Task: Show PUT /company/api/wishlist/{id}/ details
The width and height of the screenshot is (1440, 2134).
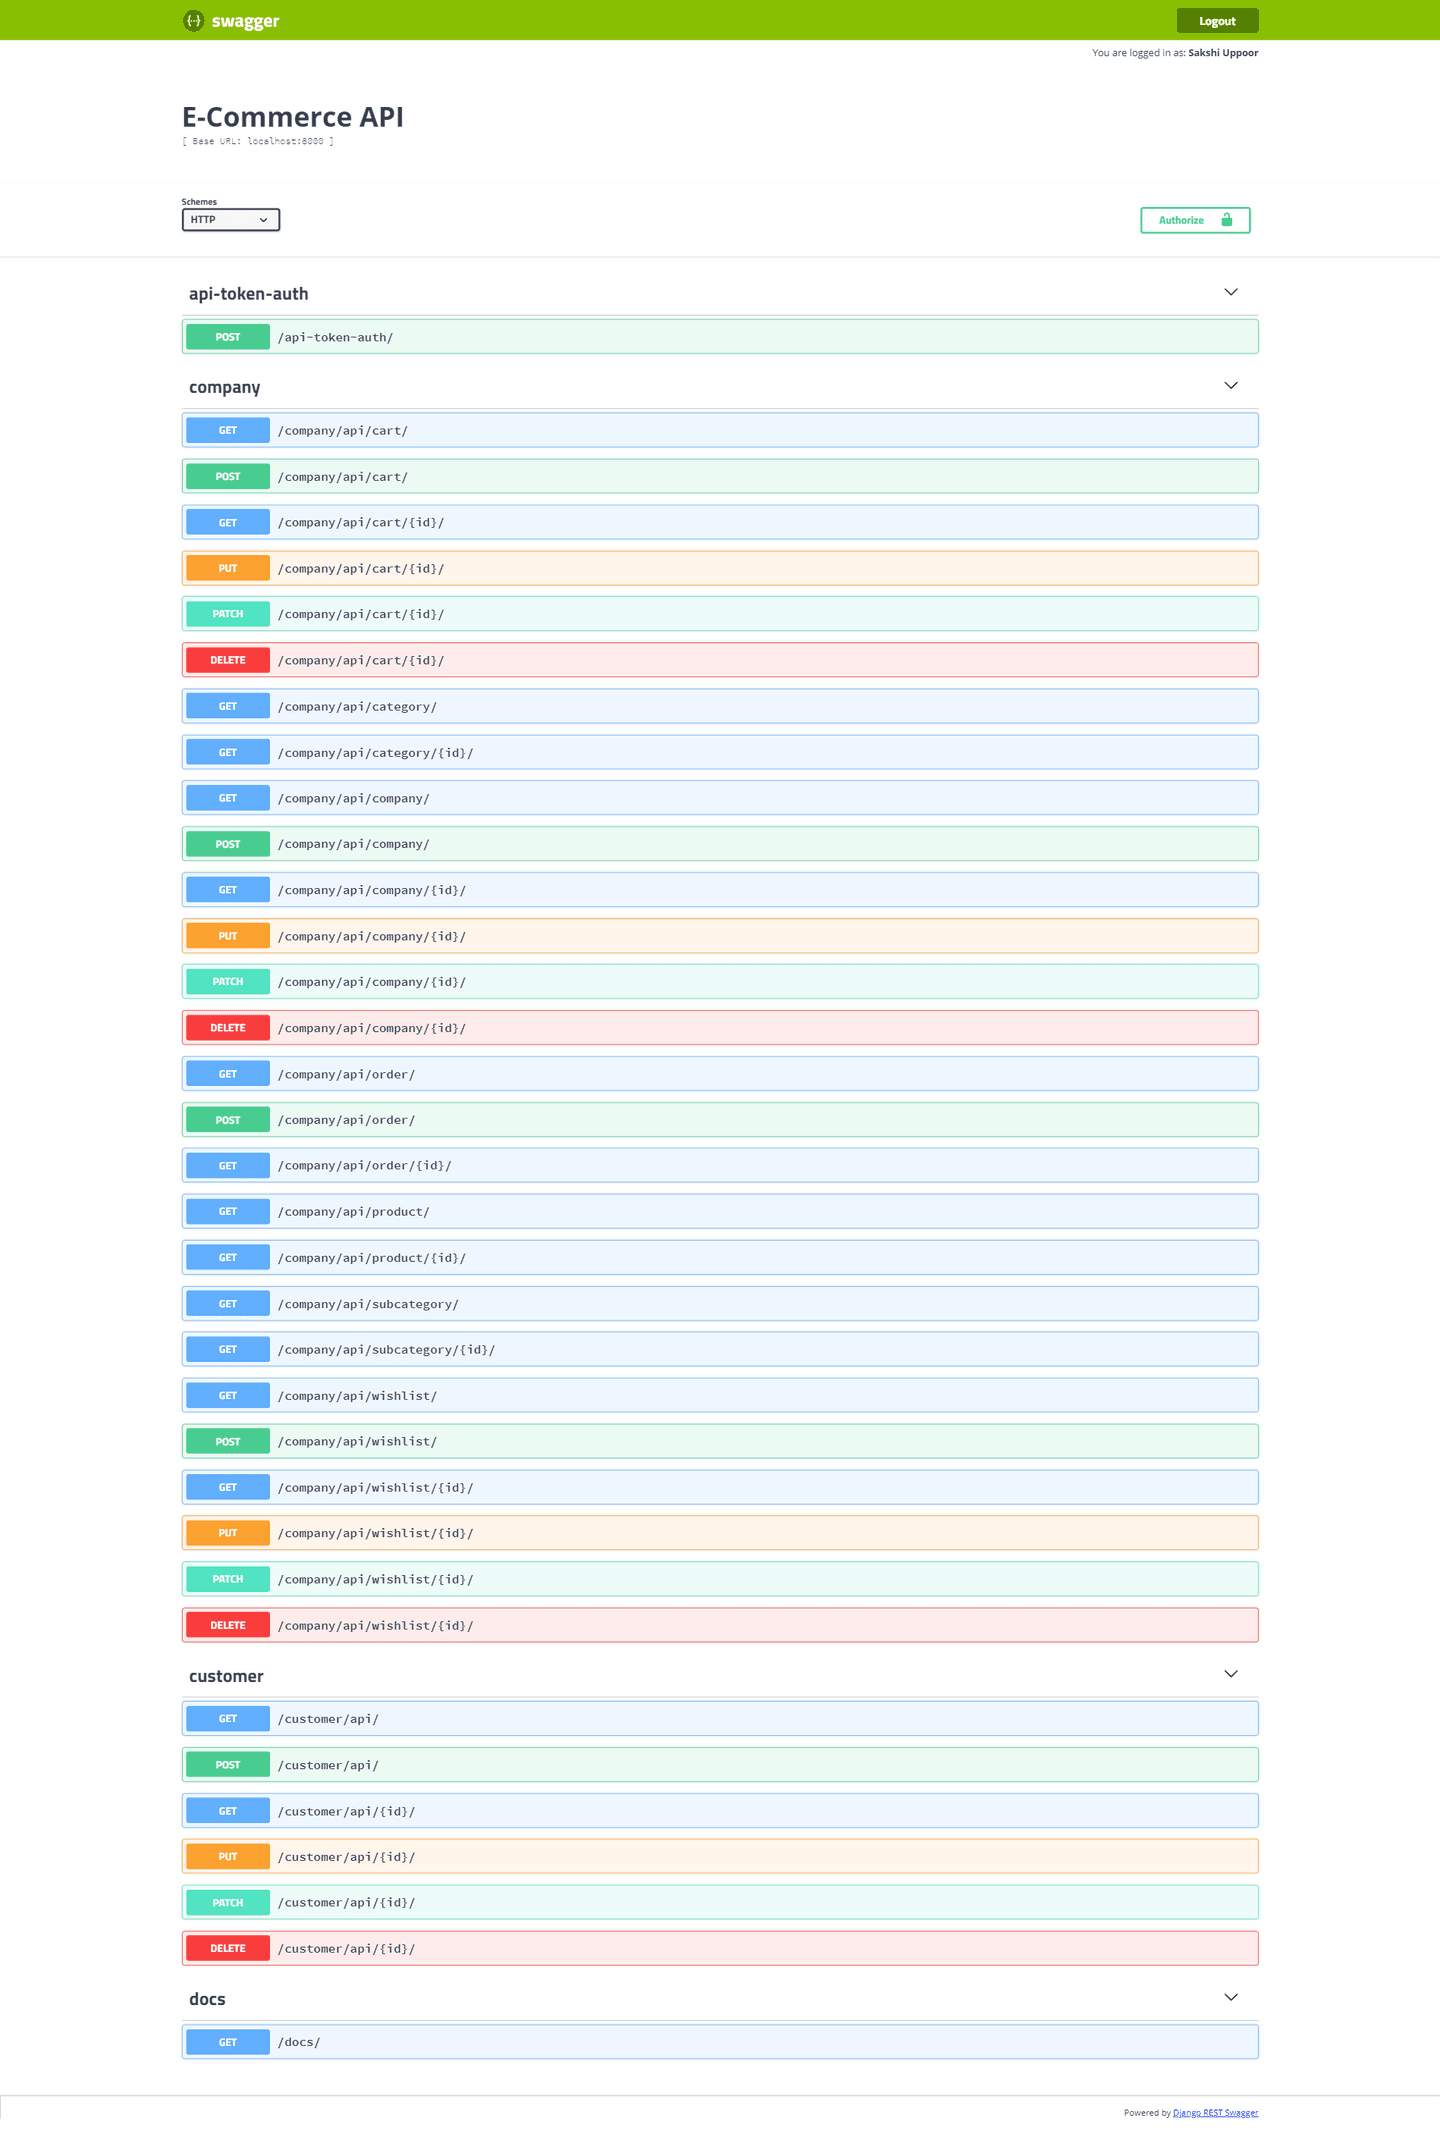Action: 720,1533
